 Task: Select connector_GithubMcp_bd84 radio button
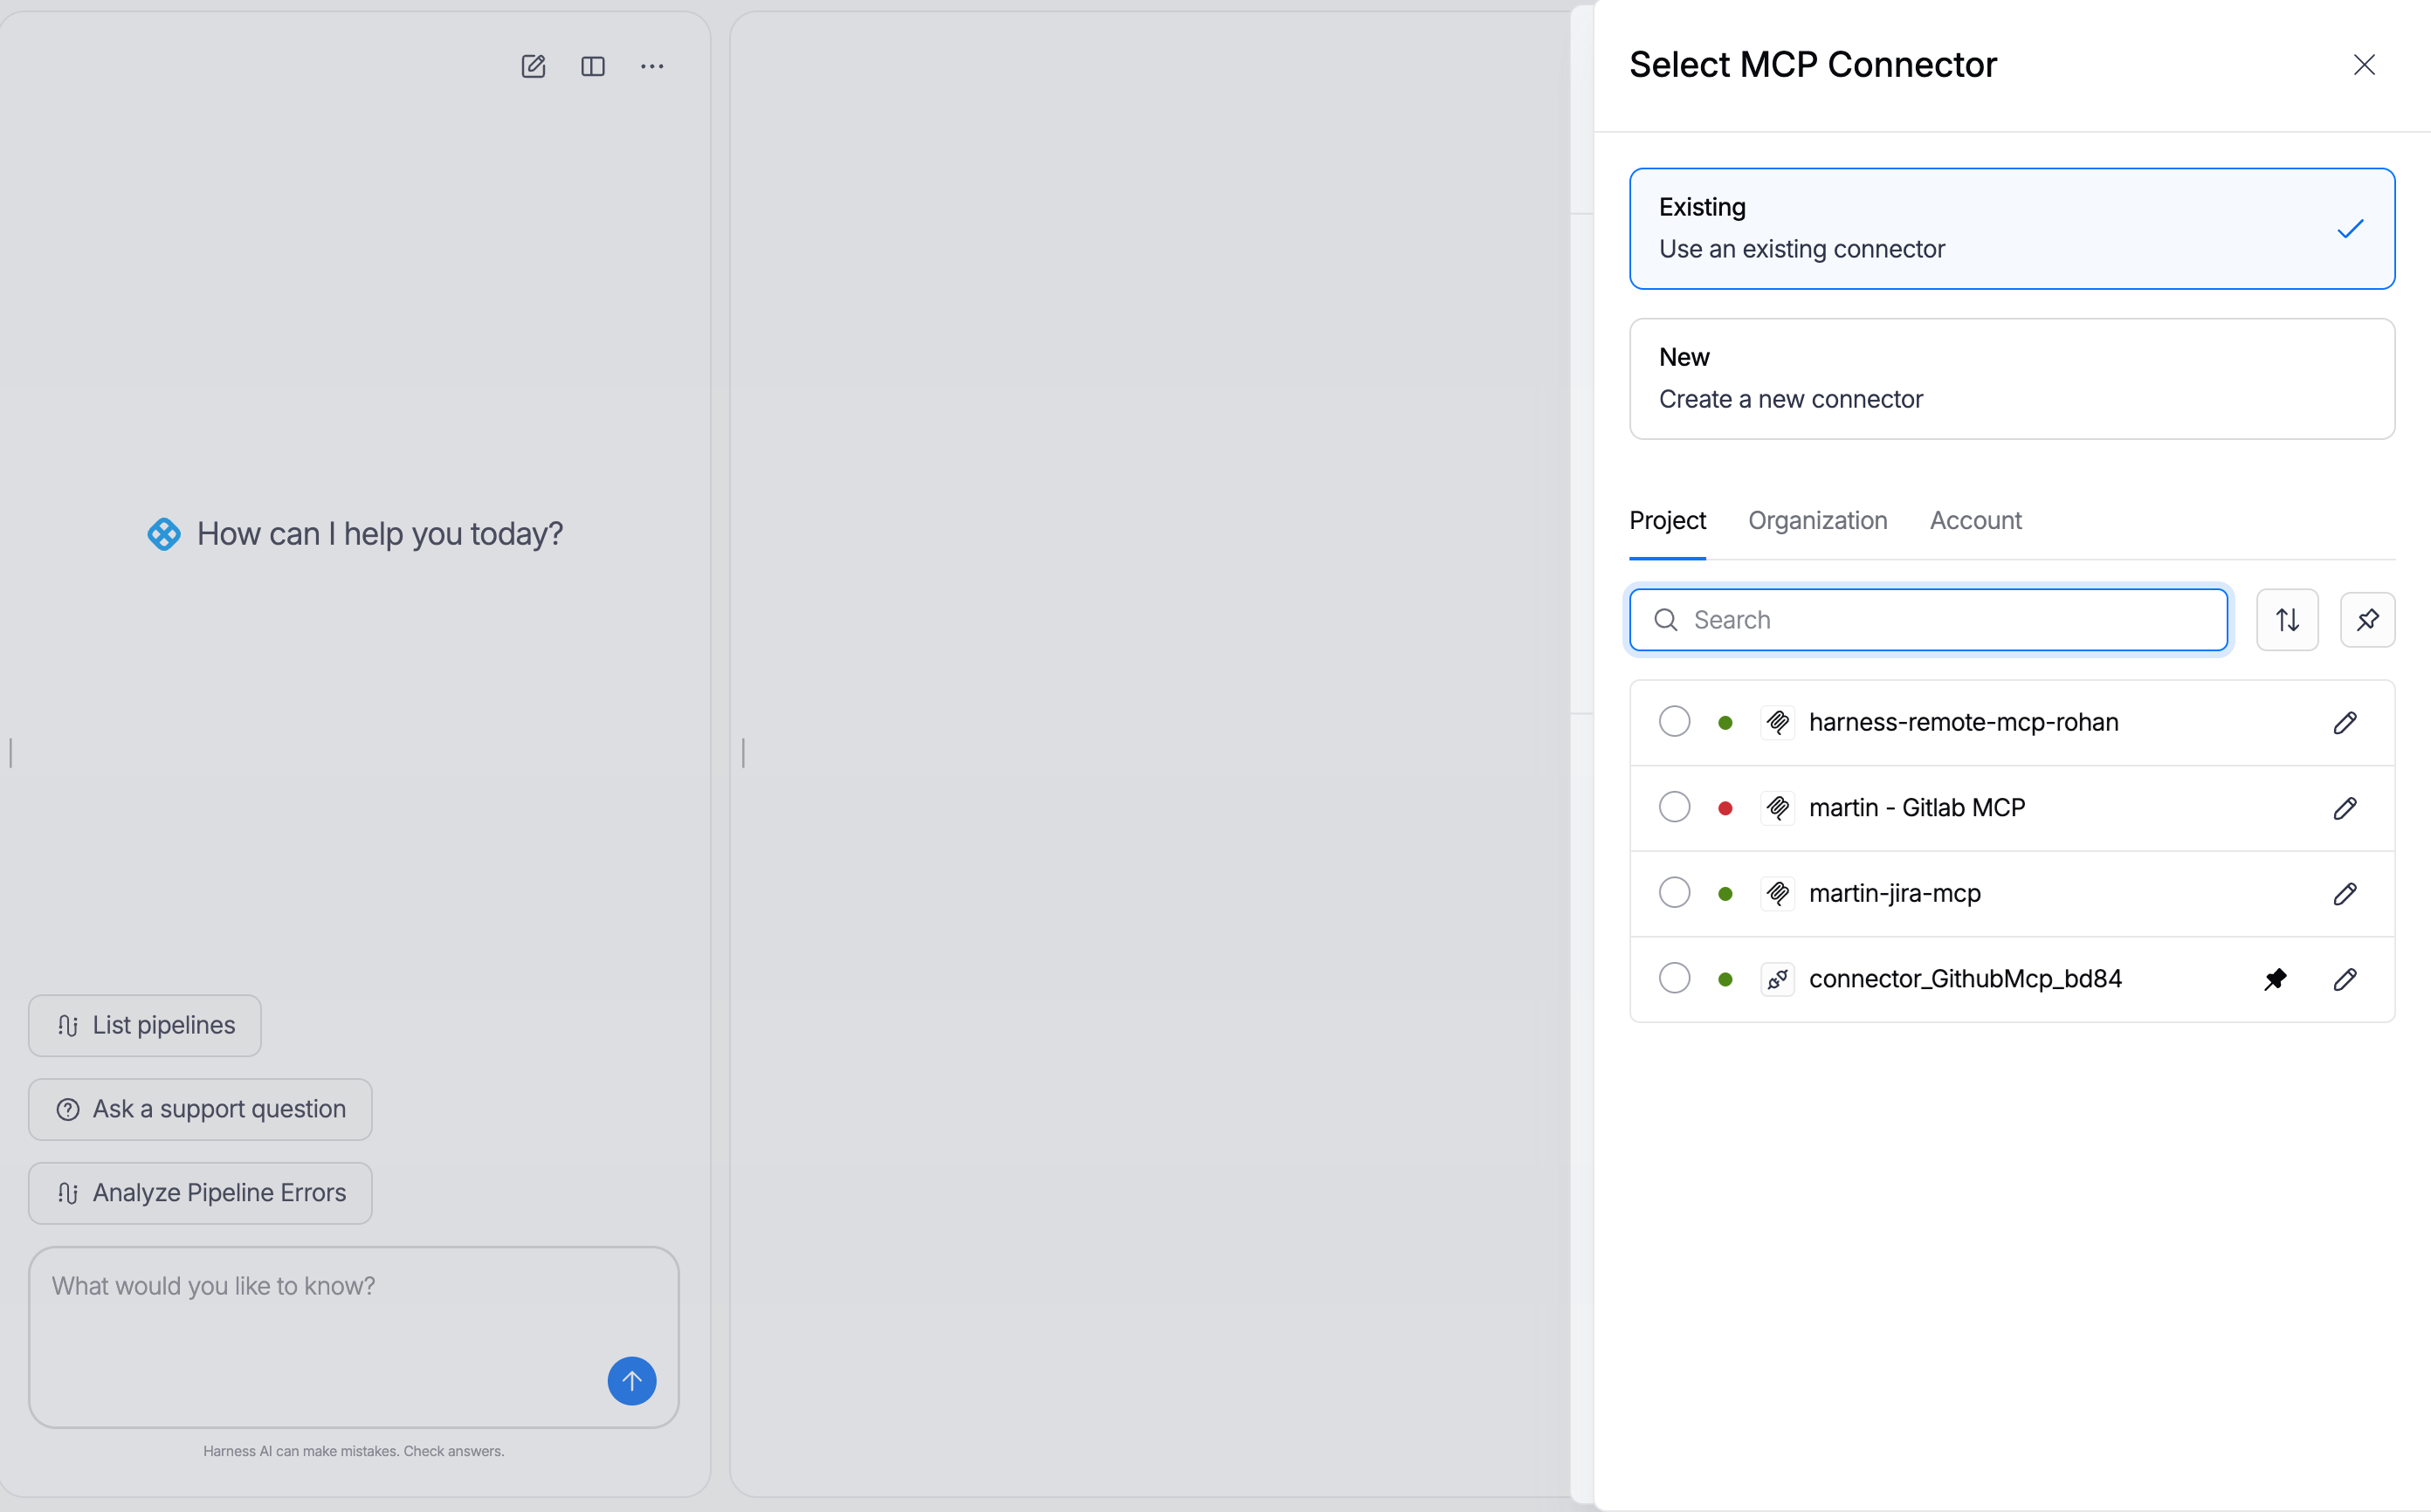[1674, 978]
